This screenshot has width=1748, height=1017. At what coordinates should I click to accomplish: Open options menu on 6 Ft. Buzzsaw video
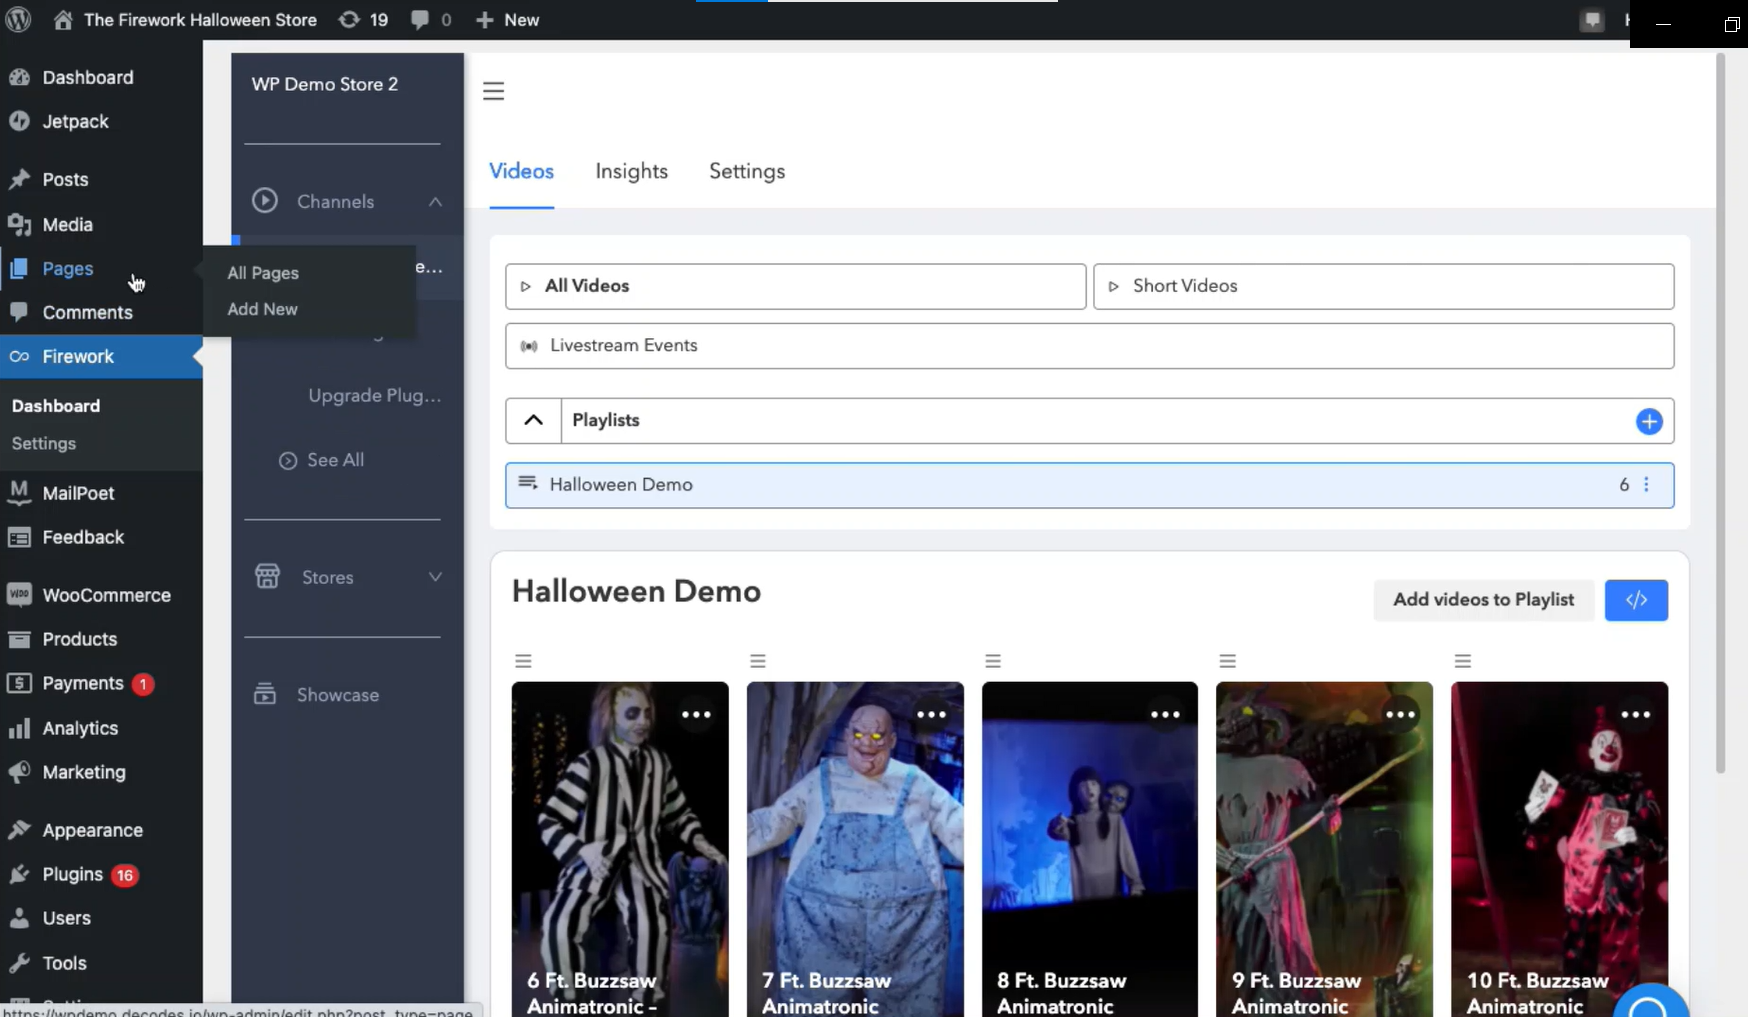click(x=697, y=714)
